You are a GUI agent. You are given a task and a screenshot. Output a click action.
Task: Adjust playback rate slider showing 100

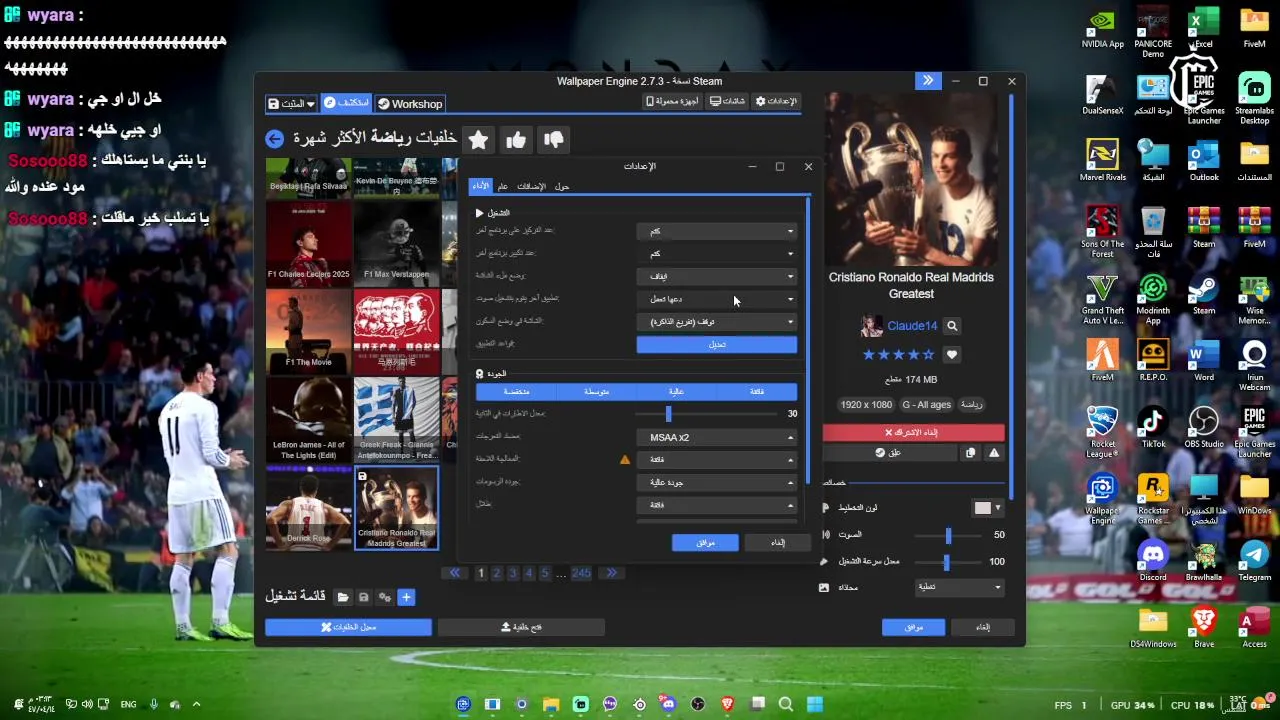[947, 562]
